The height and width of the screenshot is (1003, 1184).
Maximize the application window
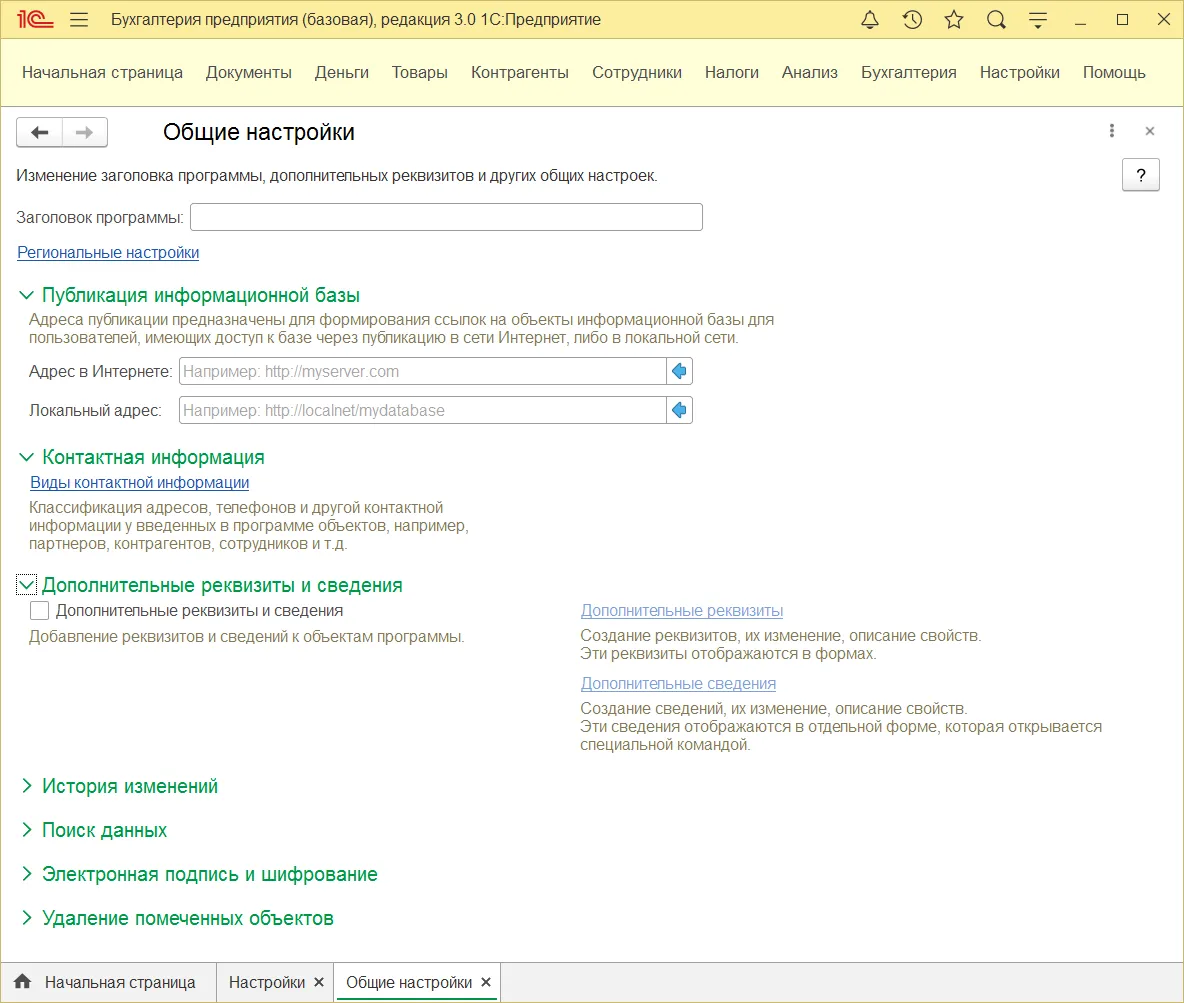pos(1122,20)
